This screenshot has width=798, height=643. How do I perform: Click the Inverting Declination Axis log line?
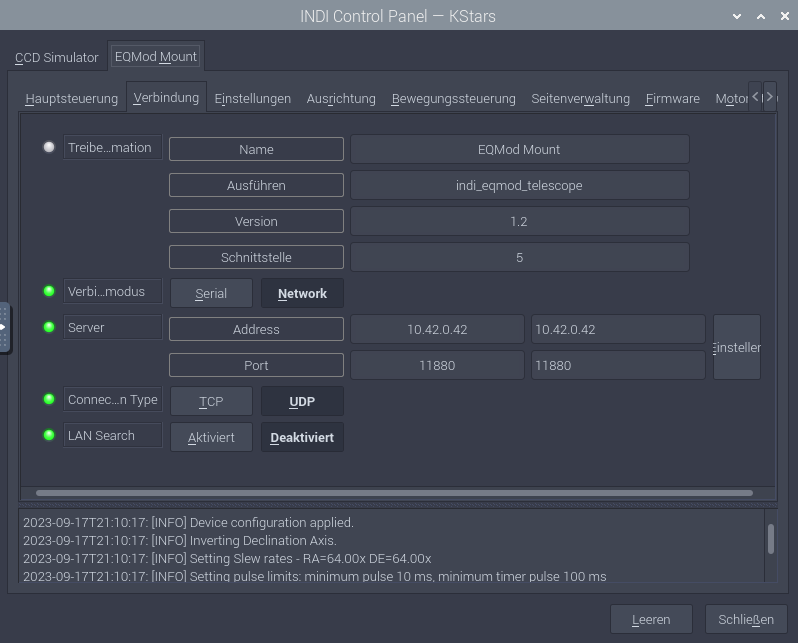(180, 541)
